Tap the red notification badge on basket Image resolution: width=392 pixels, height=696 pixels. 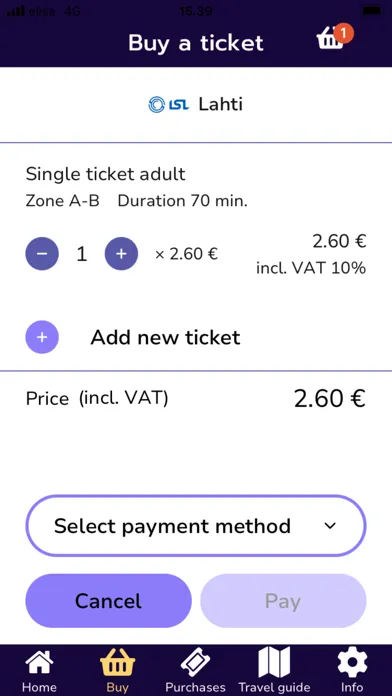[x=344, y=33]
